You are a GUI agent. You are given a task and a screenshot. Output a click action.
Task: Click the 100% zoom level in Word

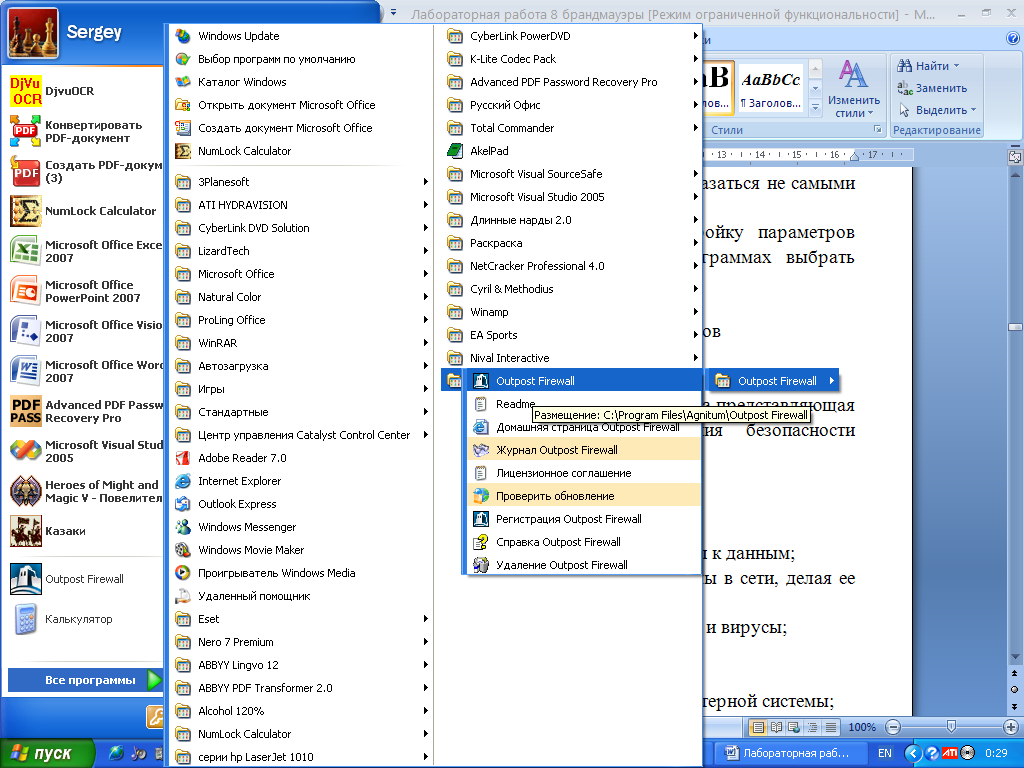pos(862,727)
